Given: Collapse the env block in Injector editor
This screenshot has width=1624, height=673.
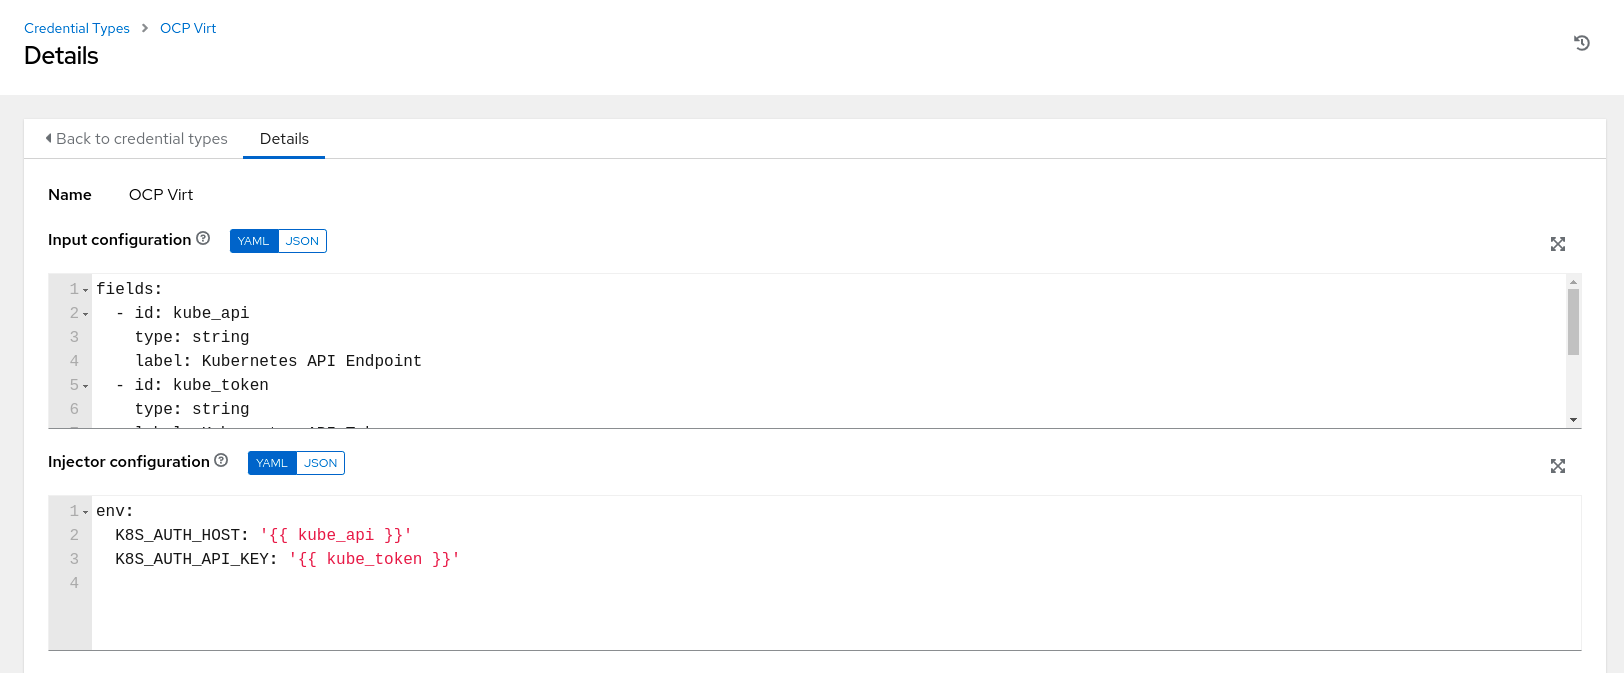Looking at the screenshot, I should [86, 512].
